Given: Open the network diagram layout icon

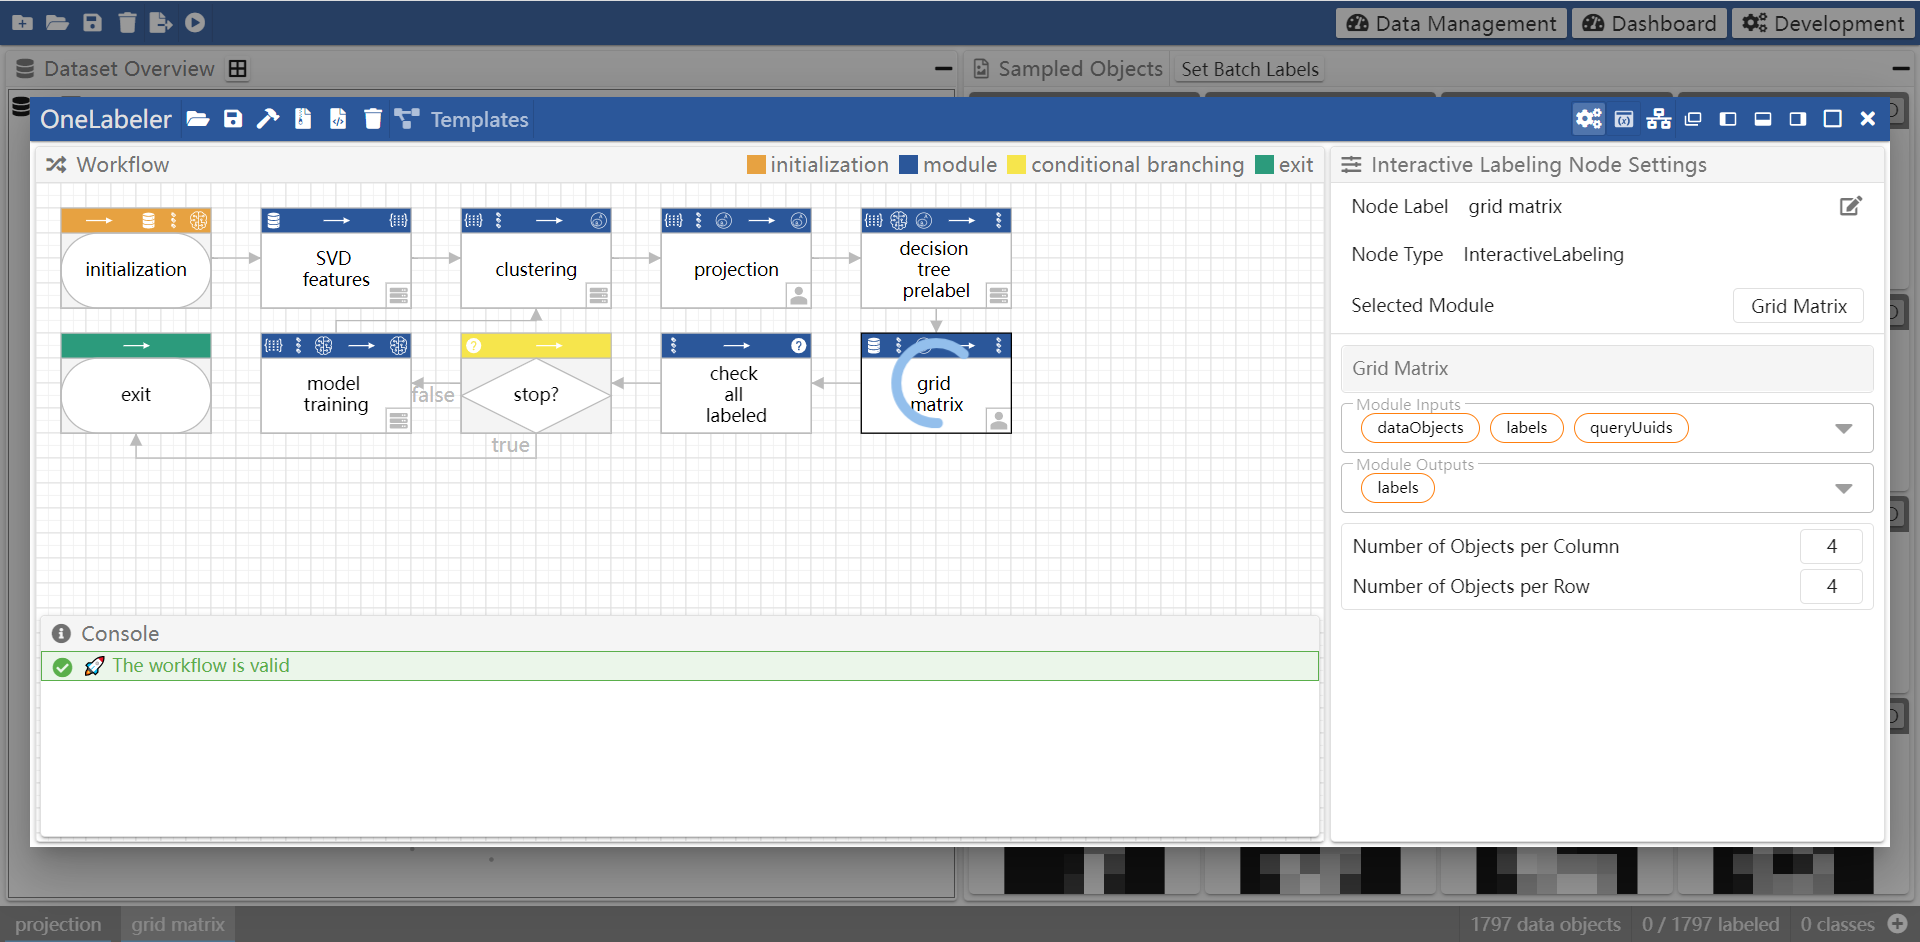Looking at the screenshot, I should click(x=1659, y=119).
